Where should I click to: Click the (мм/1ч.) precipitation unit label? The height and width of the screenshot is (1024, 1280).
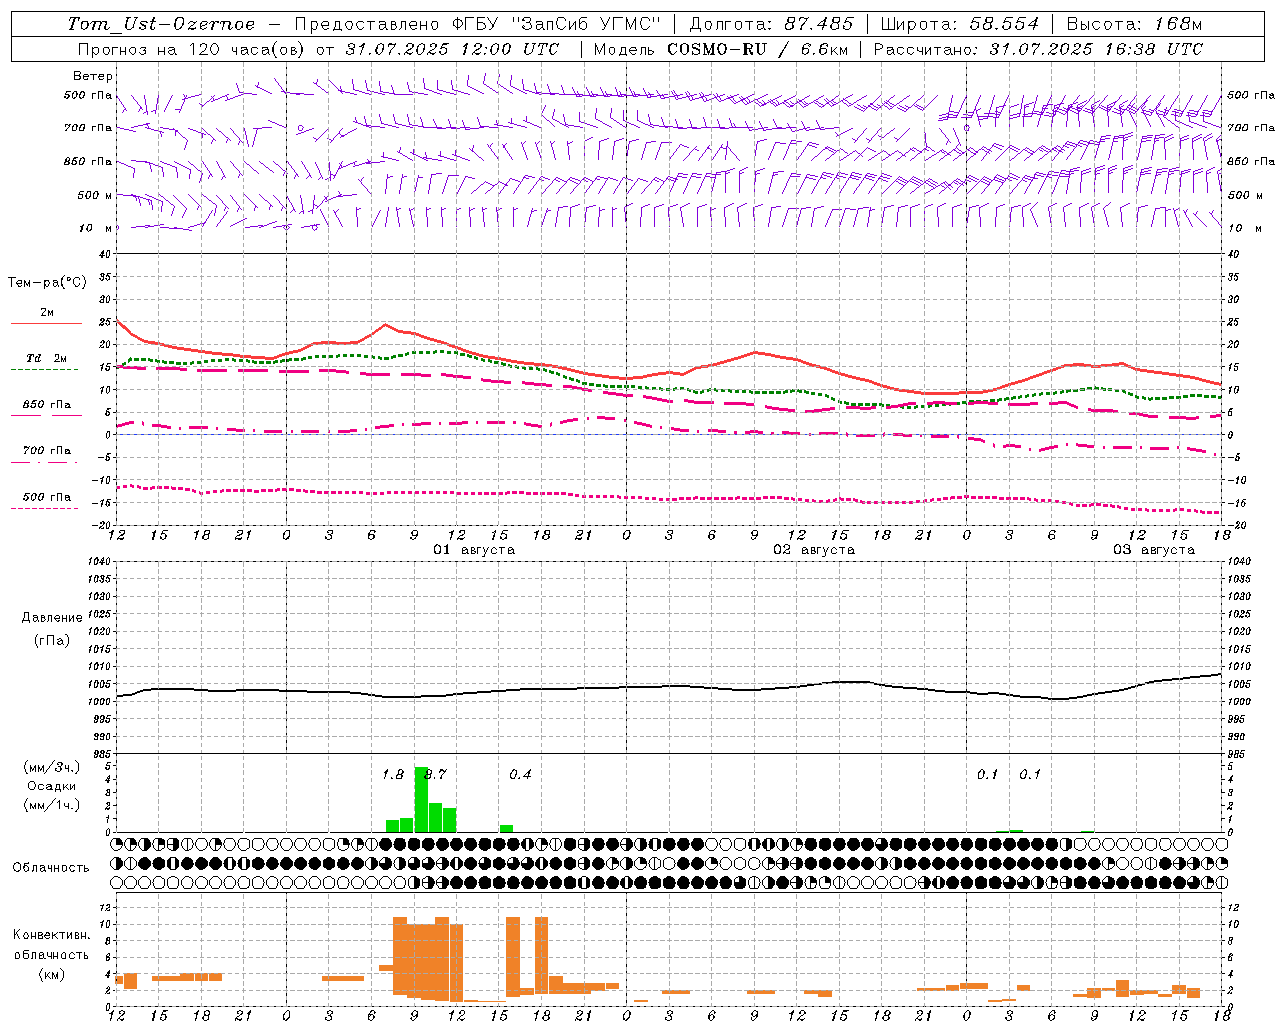point(52,805)
